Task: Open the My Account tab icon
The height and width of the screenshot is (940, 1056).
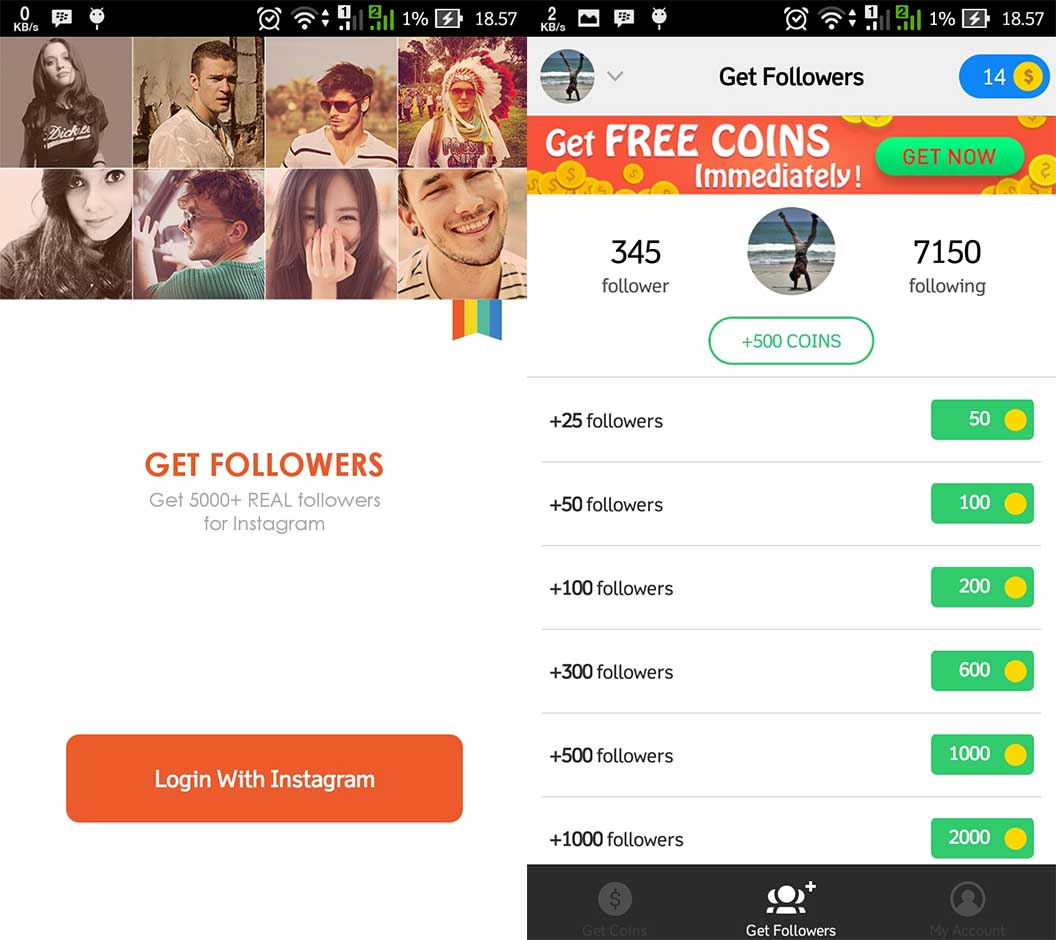Action: (x=967, y=899)
